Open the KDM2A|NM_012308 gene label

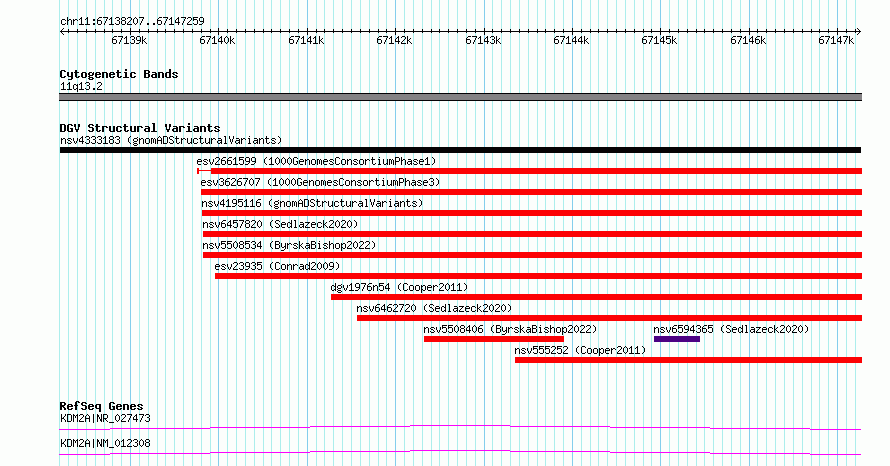[x=106, y=444]
